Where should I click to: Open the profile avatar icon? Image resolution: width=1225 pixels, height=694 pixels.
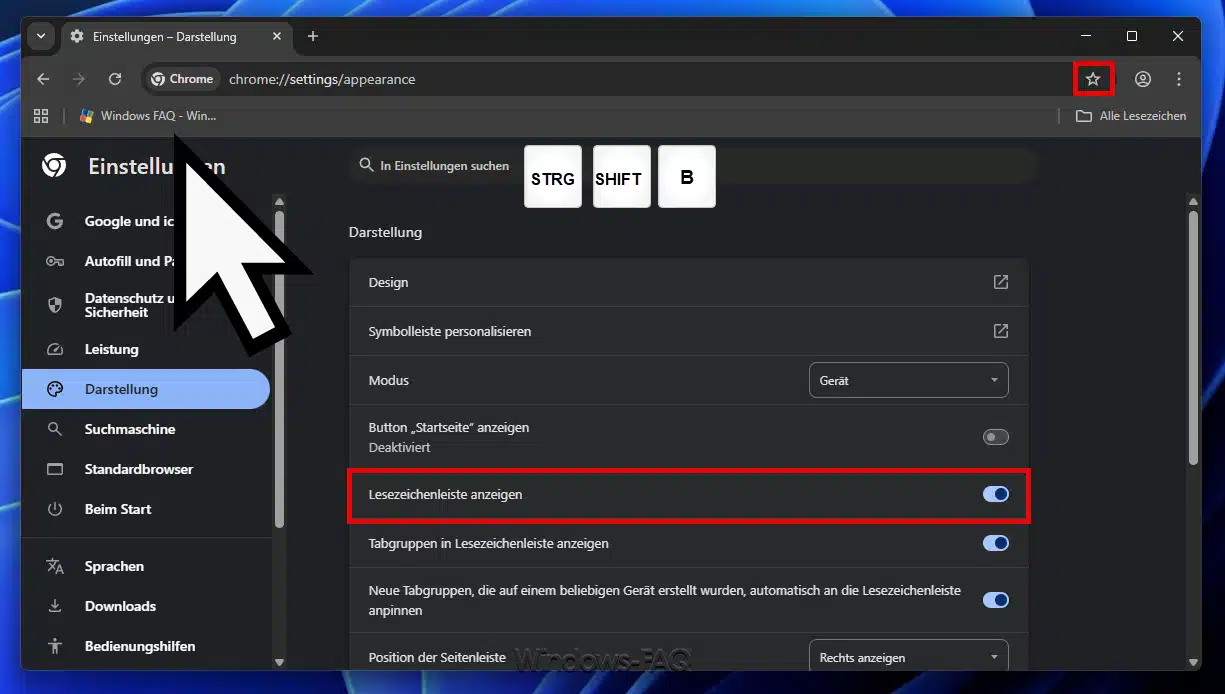pyautogui.click(x=1143, y=79)
